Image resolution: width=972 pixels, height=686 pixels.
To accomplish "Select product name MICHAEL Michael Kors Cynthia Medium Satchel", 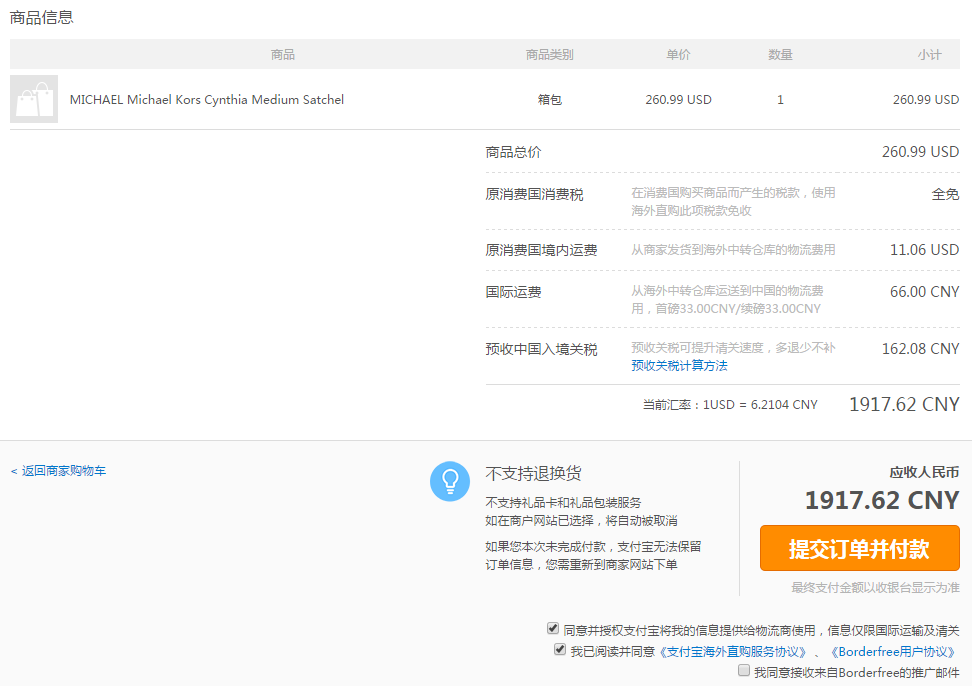I will pyautogui.click(x=206, y=100).
